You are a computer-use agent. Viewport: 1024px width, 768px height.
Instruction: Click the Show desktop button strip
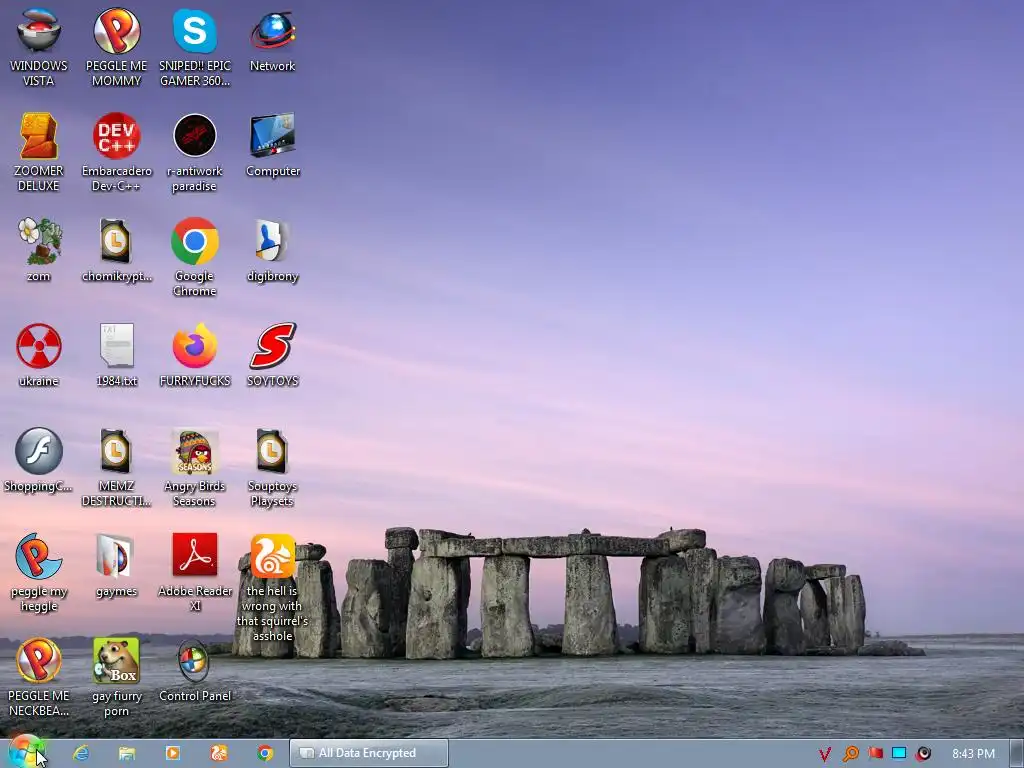pos(1016,753)
